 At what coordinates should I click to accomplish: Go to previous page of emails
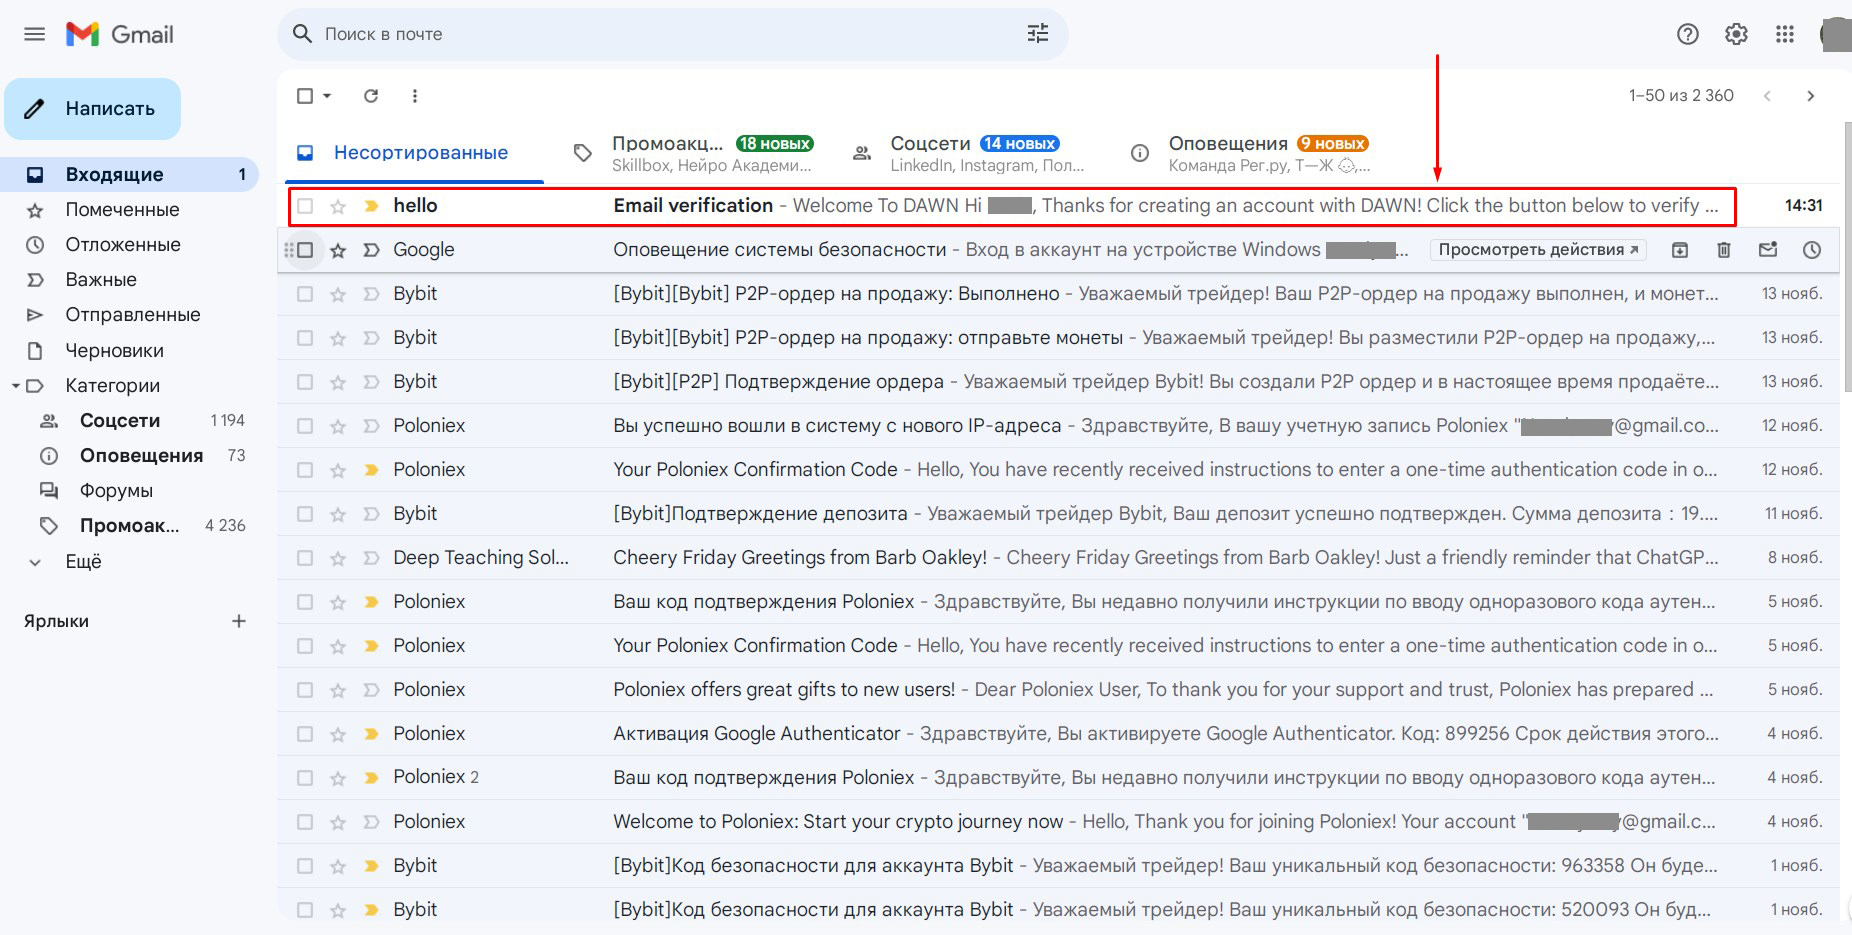coord(1767,96)
